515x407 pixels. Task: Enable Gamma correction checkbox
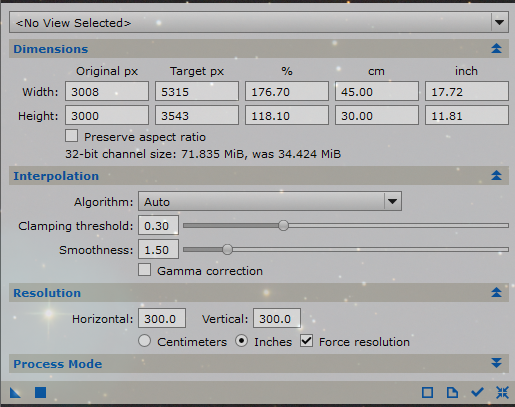click(x=144, y=270)
